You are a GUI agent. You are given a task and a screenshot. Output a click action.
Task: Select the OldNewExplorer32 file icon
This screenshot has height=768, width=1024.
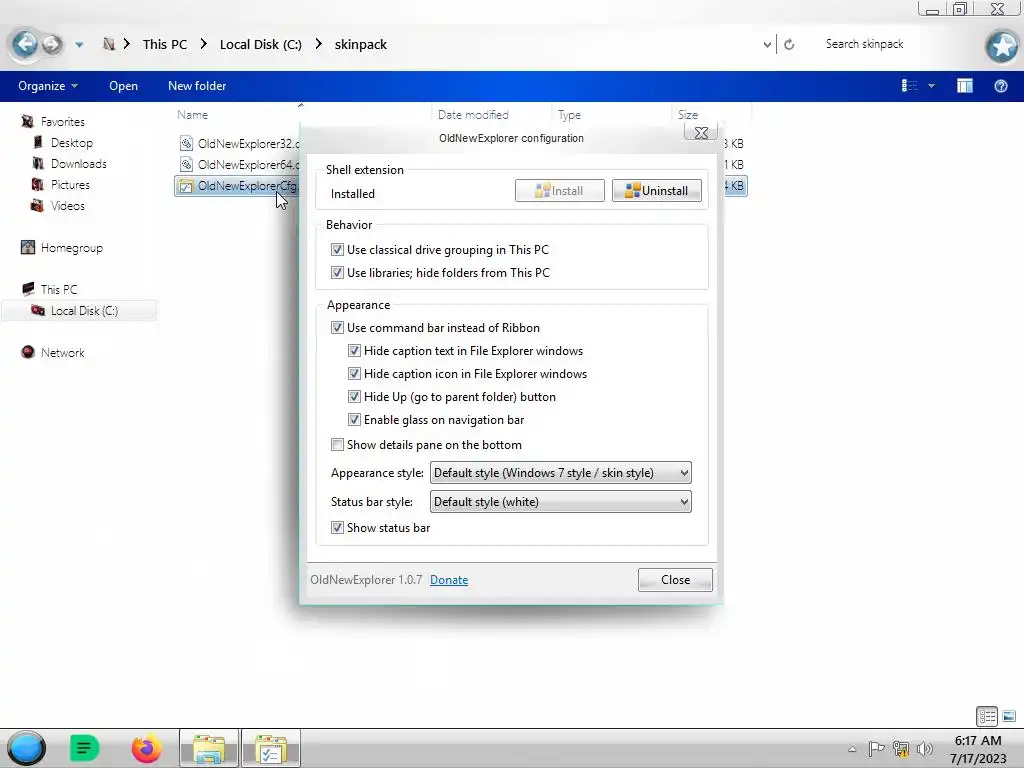pyautogui.click(x=186, y=144)
